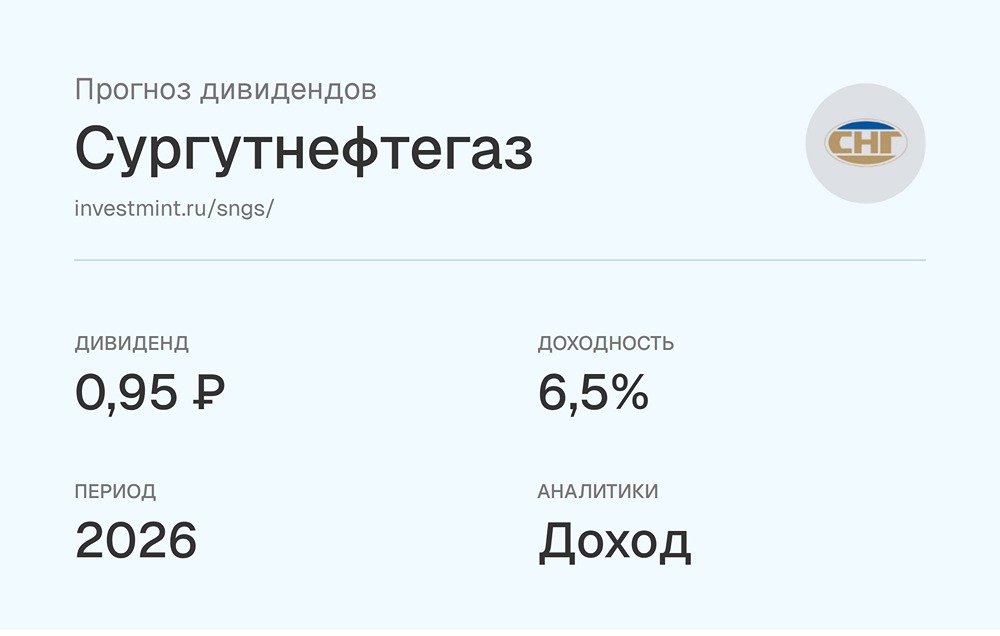Select the Сургутнефтегаз company heading
This screenshot has width=1000, height=636.
coord(304,151)
